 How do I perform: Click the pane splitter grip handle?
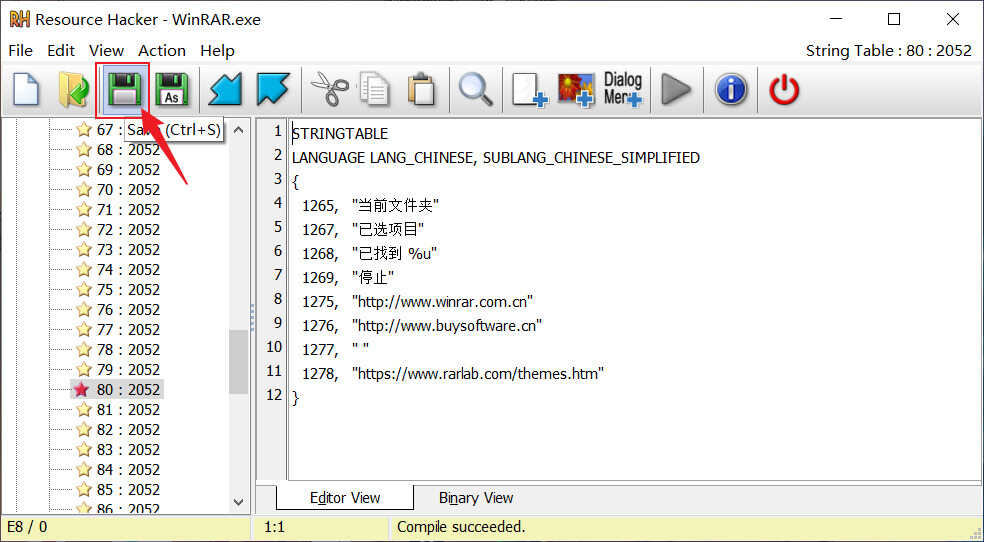[x=252, y=318]
